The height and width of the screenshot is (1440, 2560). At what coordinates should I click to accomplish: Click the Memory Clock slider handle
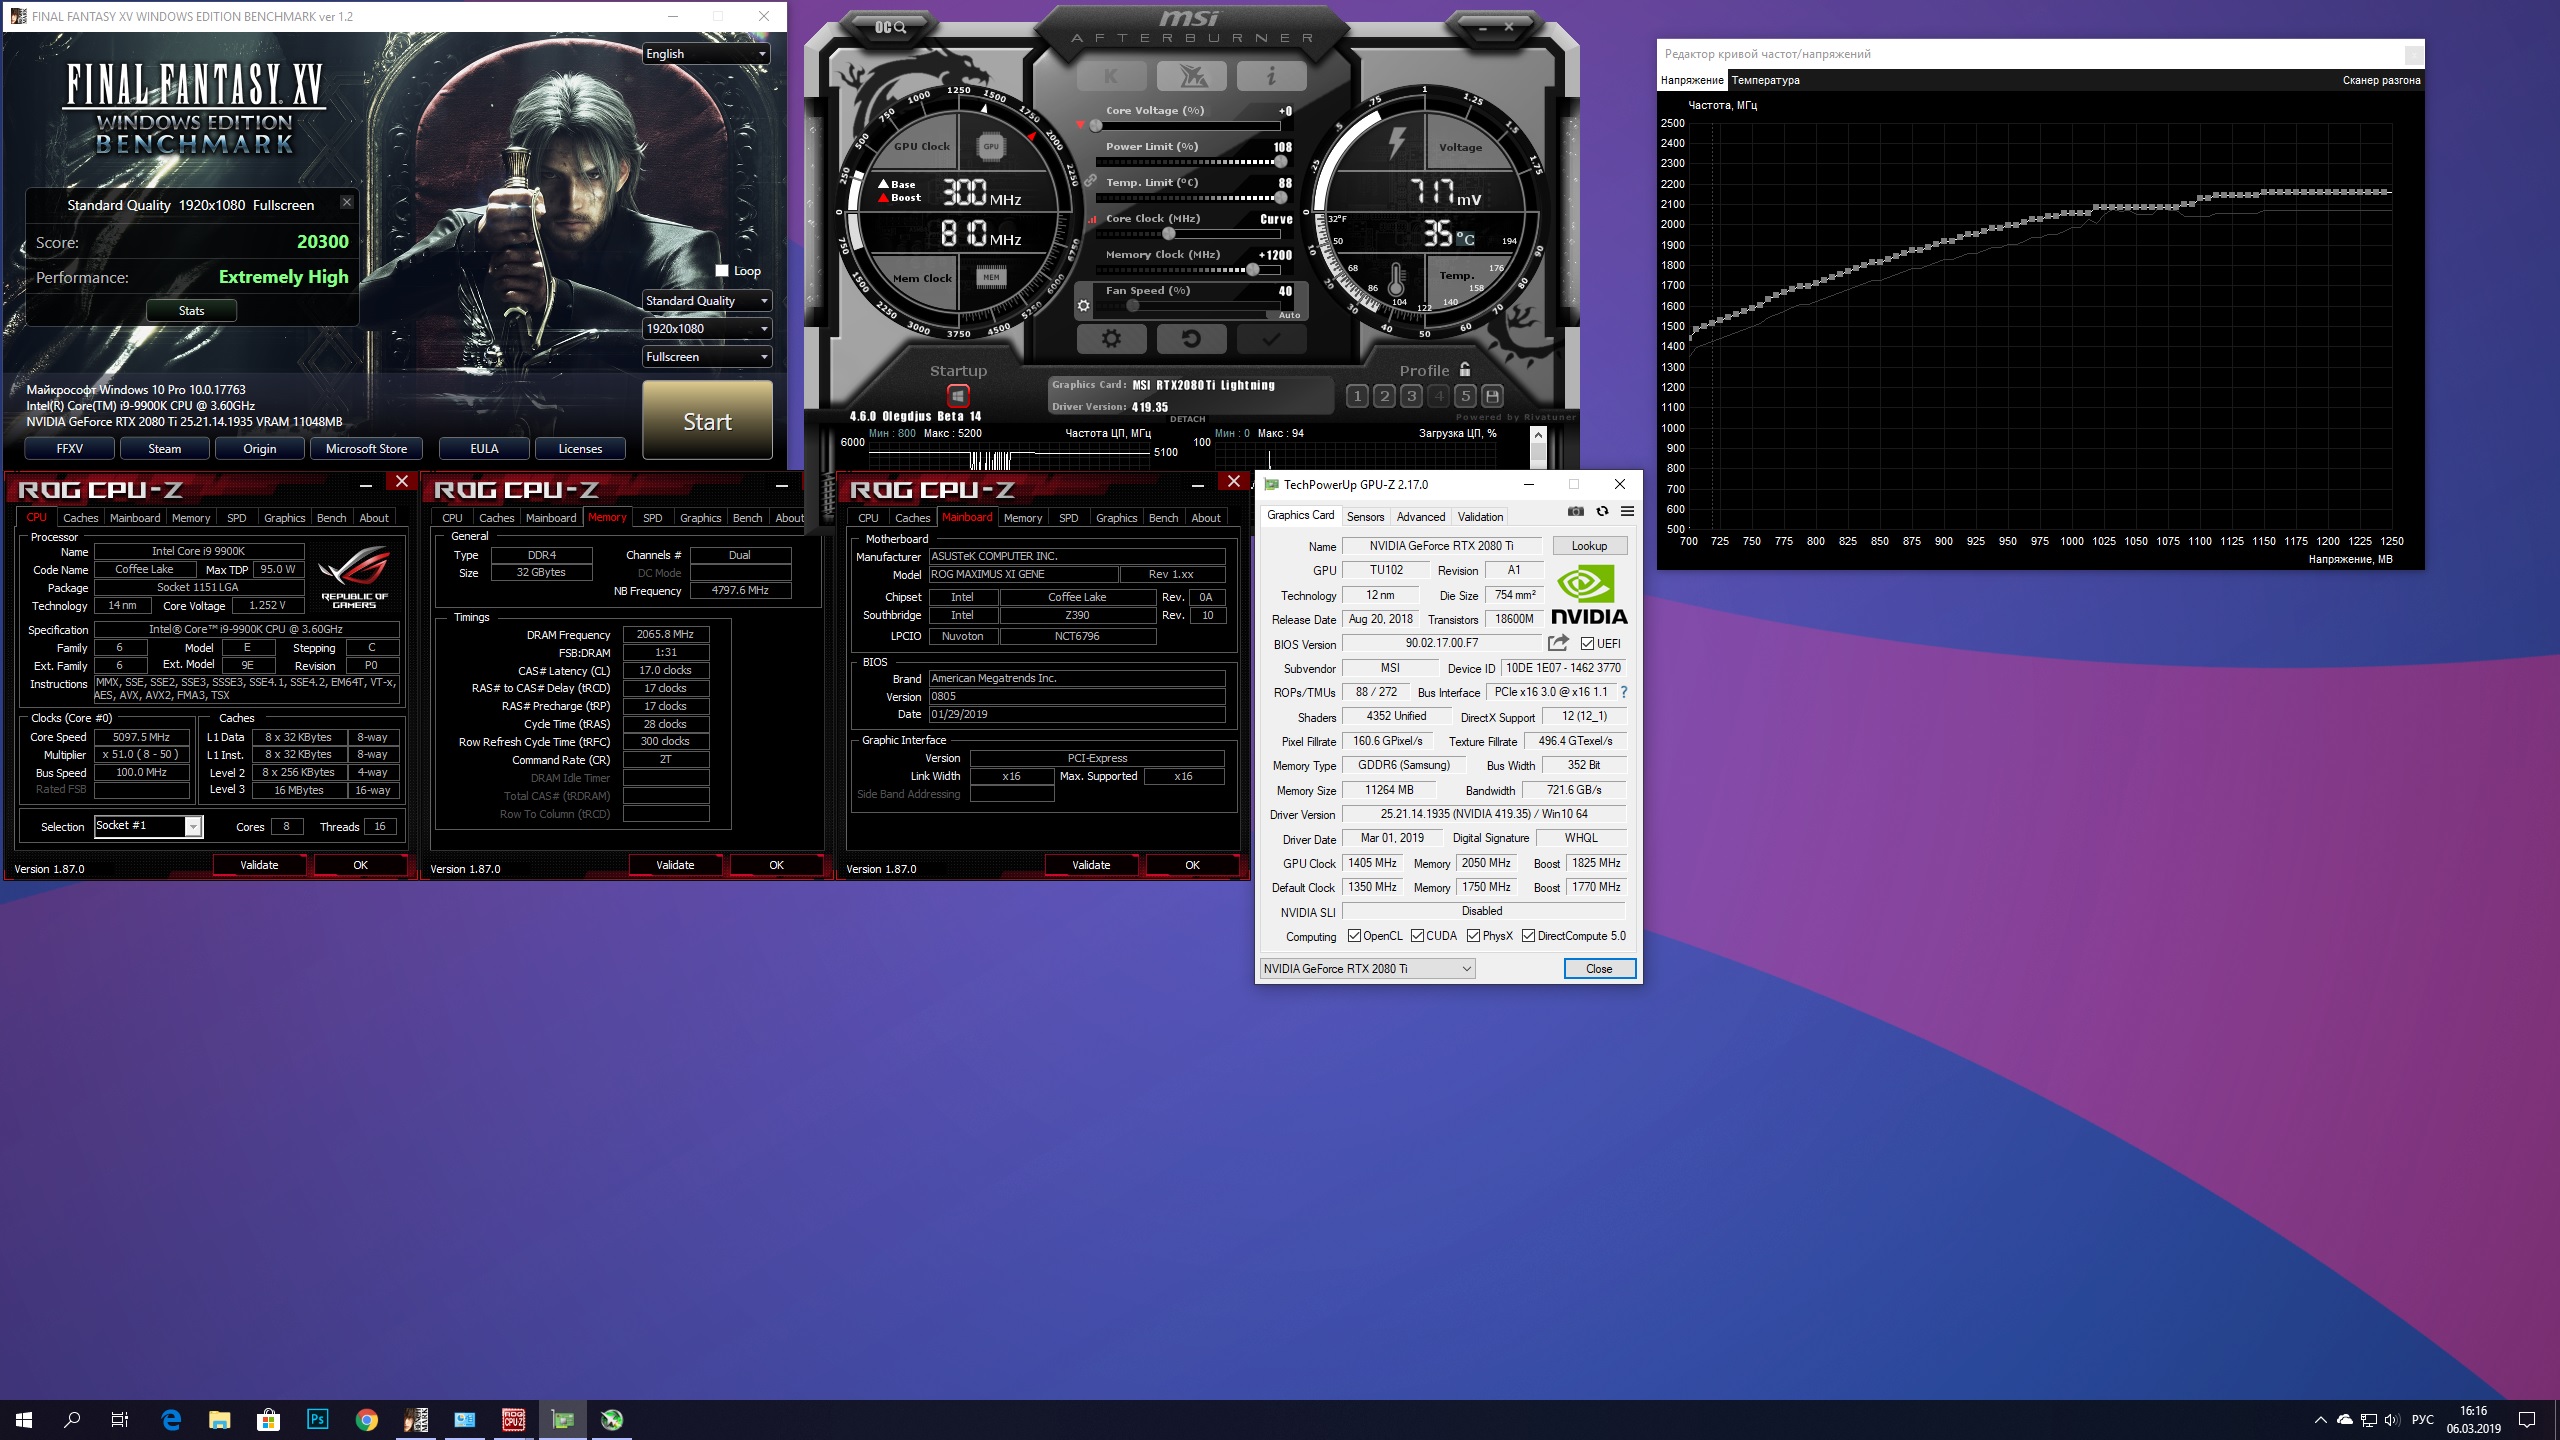(1252, 270)
